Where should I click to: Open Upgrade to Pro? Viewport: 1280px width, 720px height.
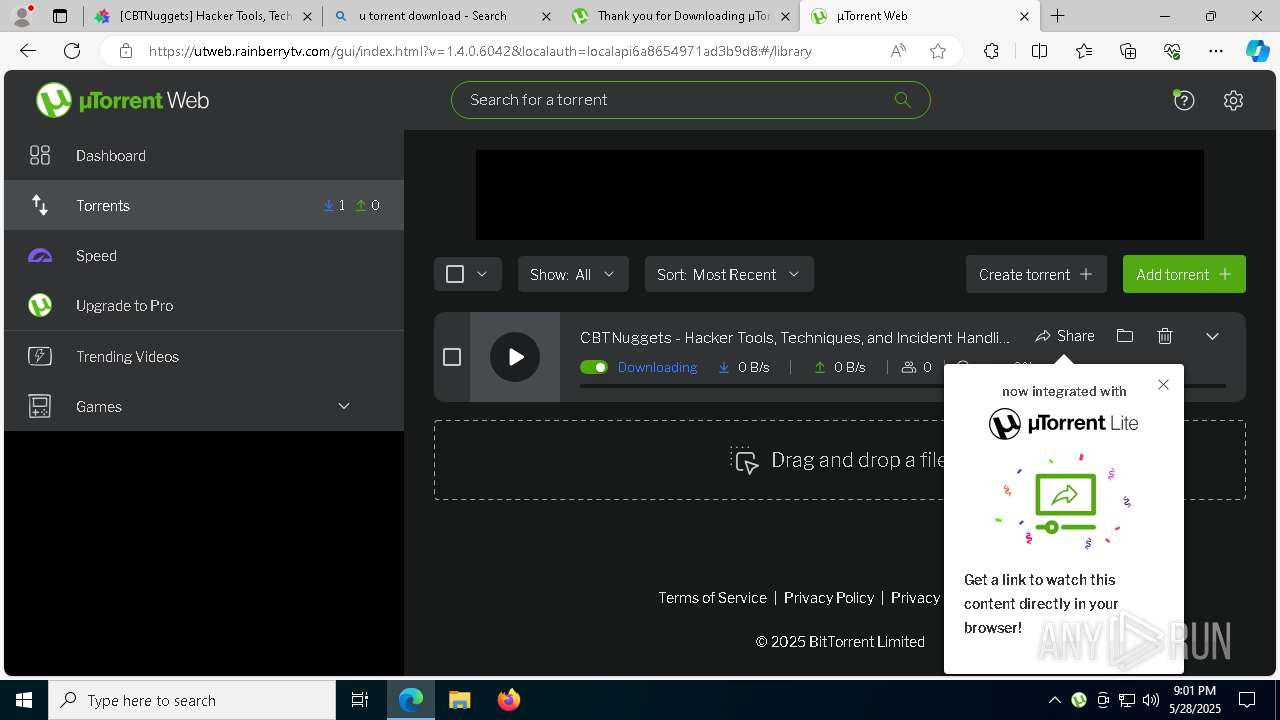pyautogui.click(x=204, y=305)
